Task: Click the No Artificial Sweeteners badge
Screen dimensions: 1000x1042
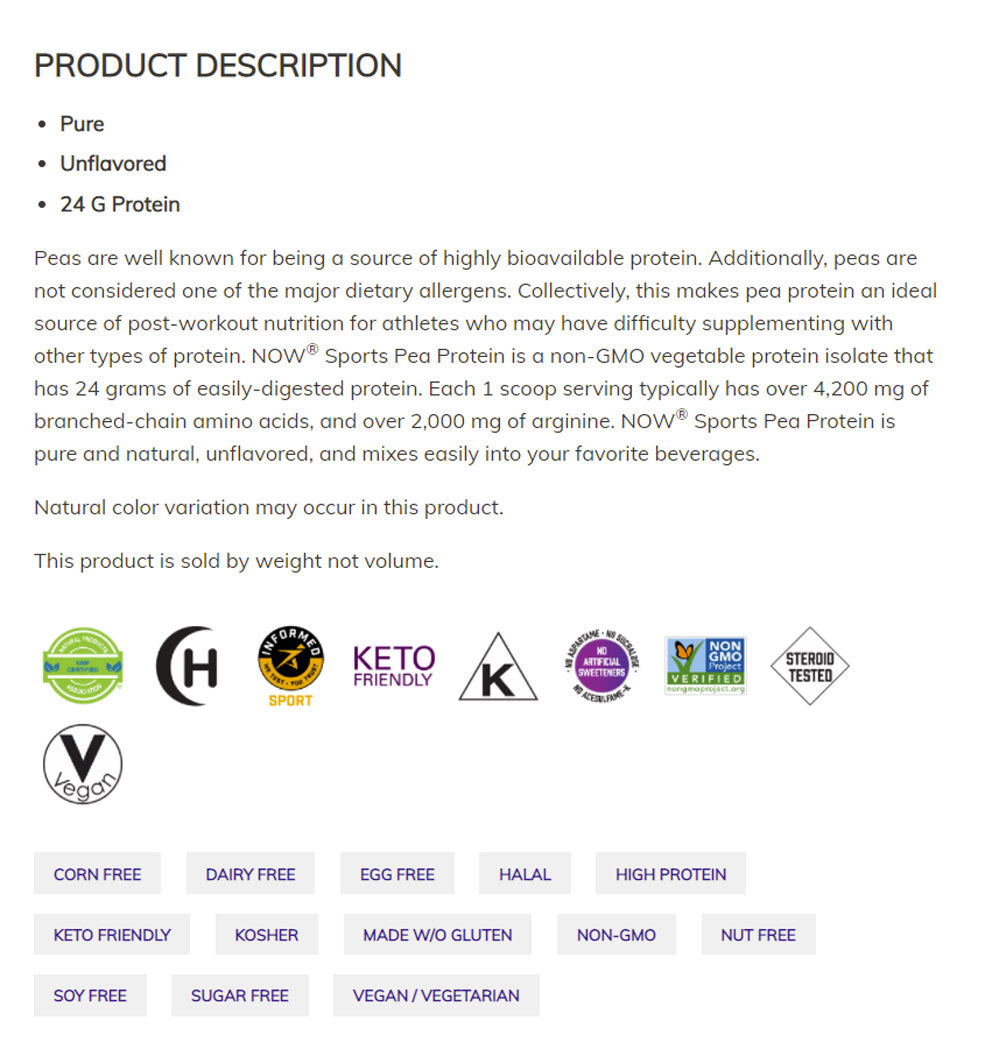Action: click(x=601, y=666)
